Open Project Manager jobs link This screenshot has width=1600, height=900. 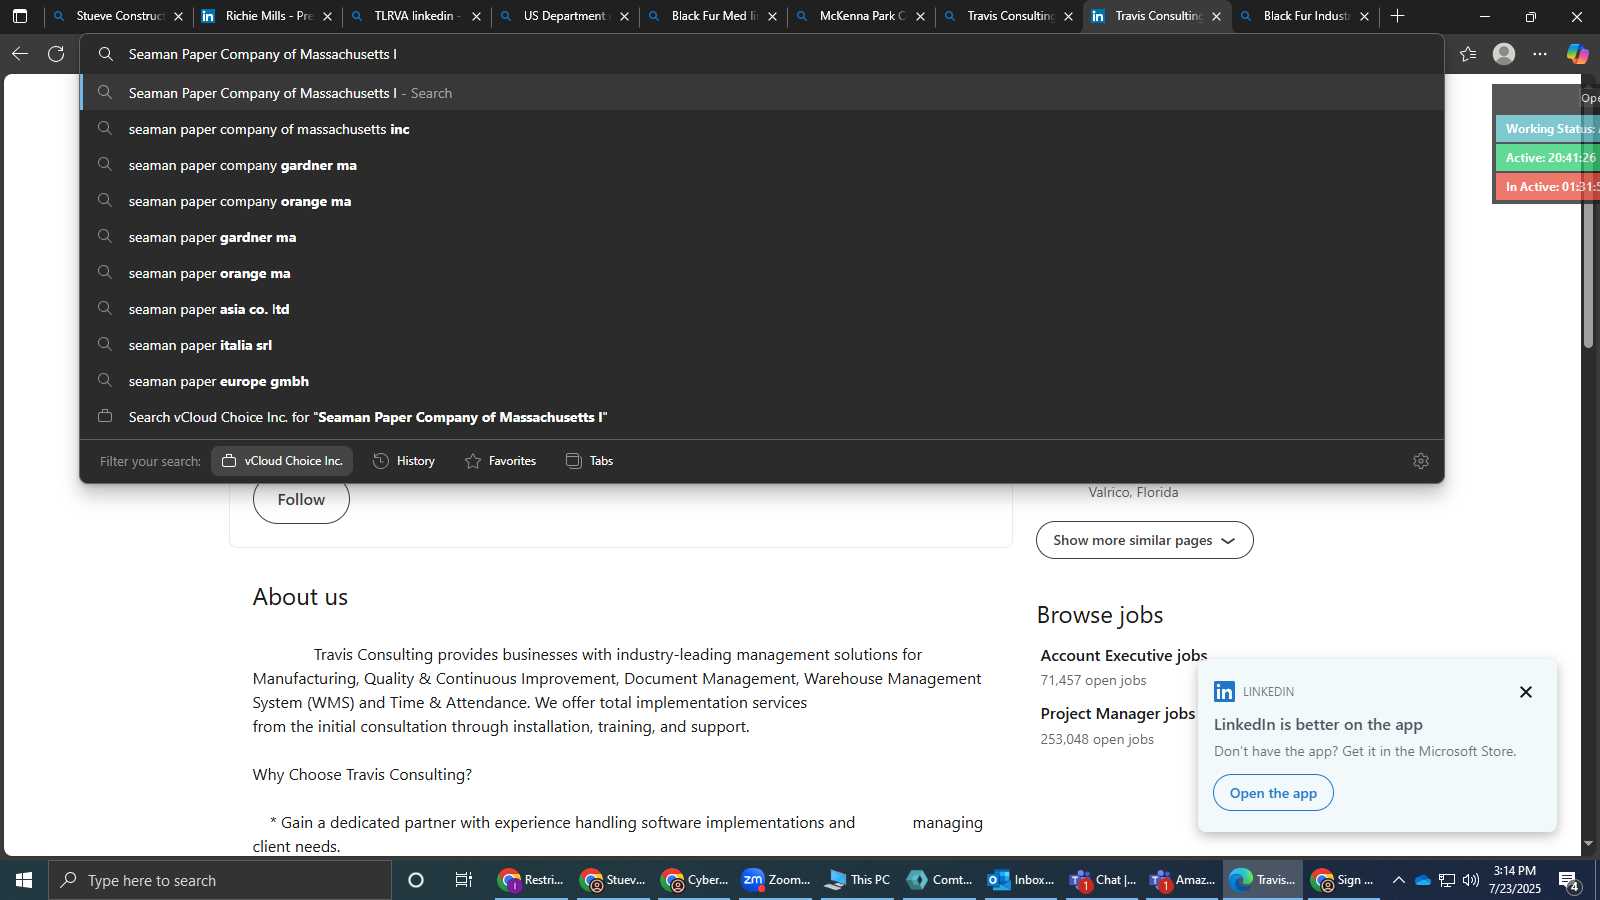click(x=1117, y=714)
